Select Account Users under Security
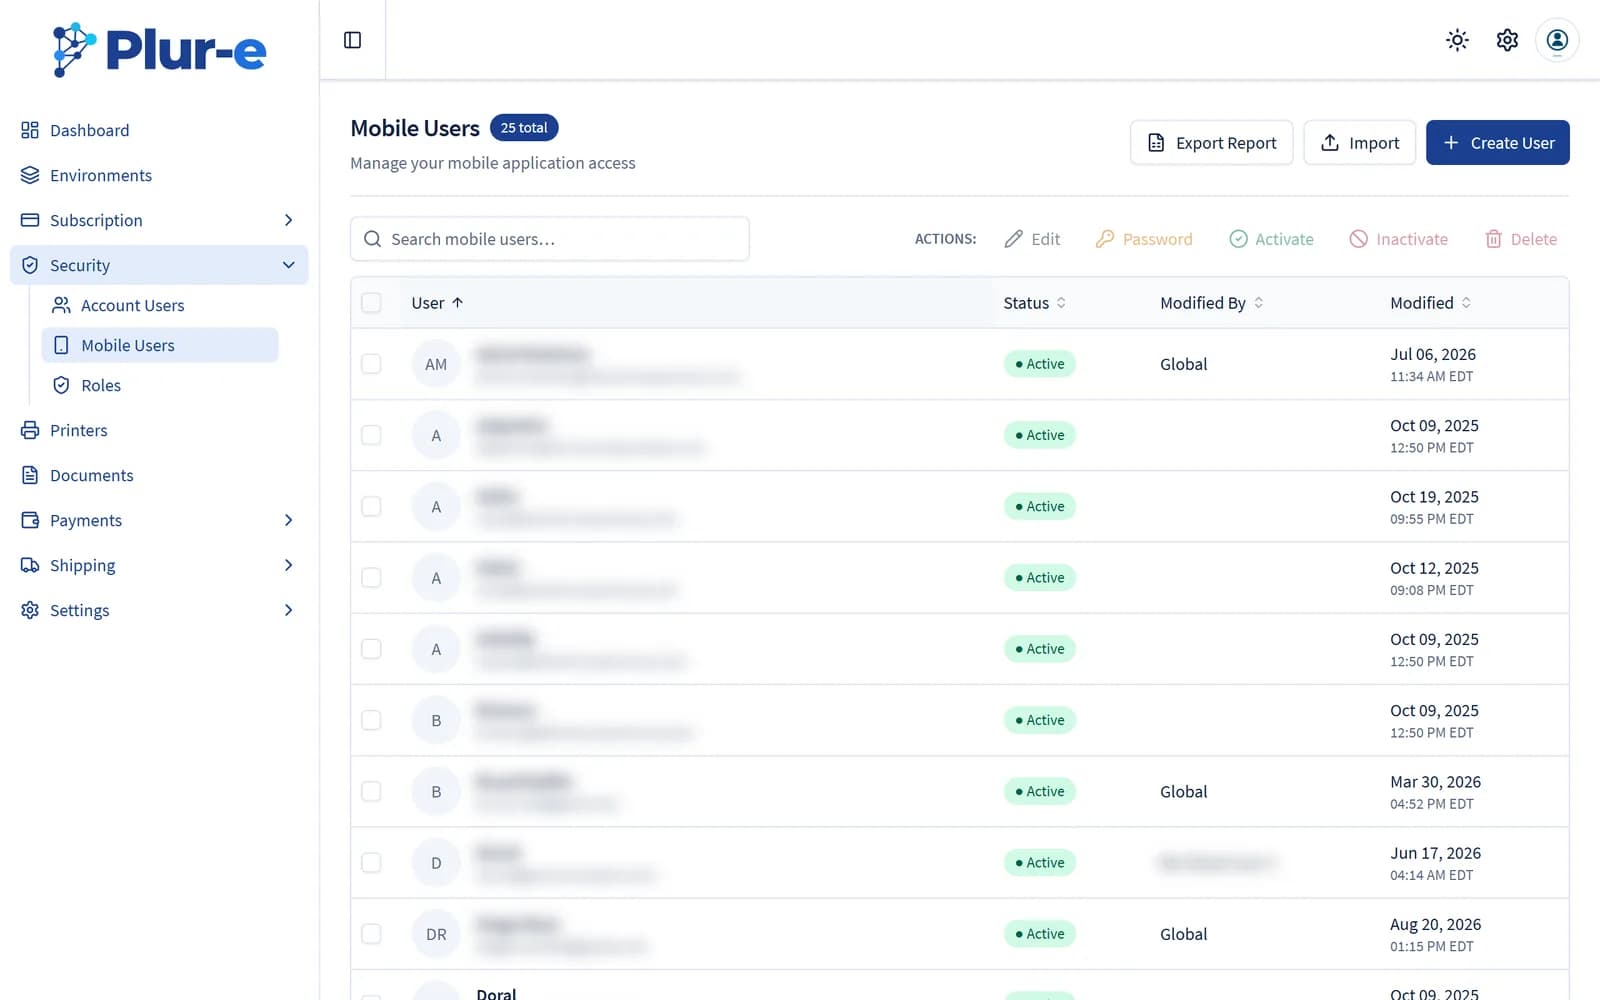 click(x=160, y=305)
